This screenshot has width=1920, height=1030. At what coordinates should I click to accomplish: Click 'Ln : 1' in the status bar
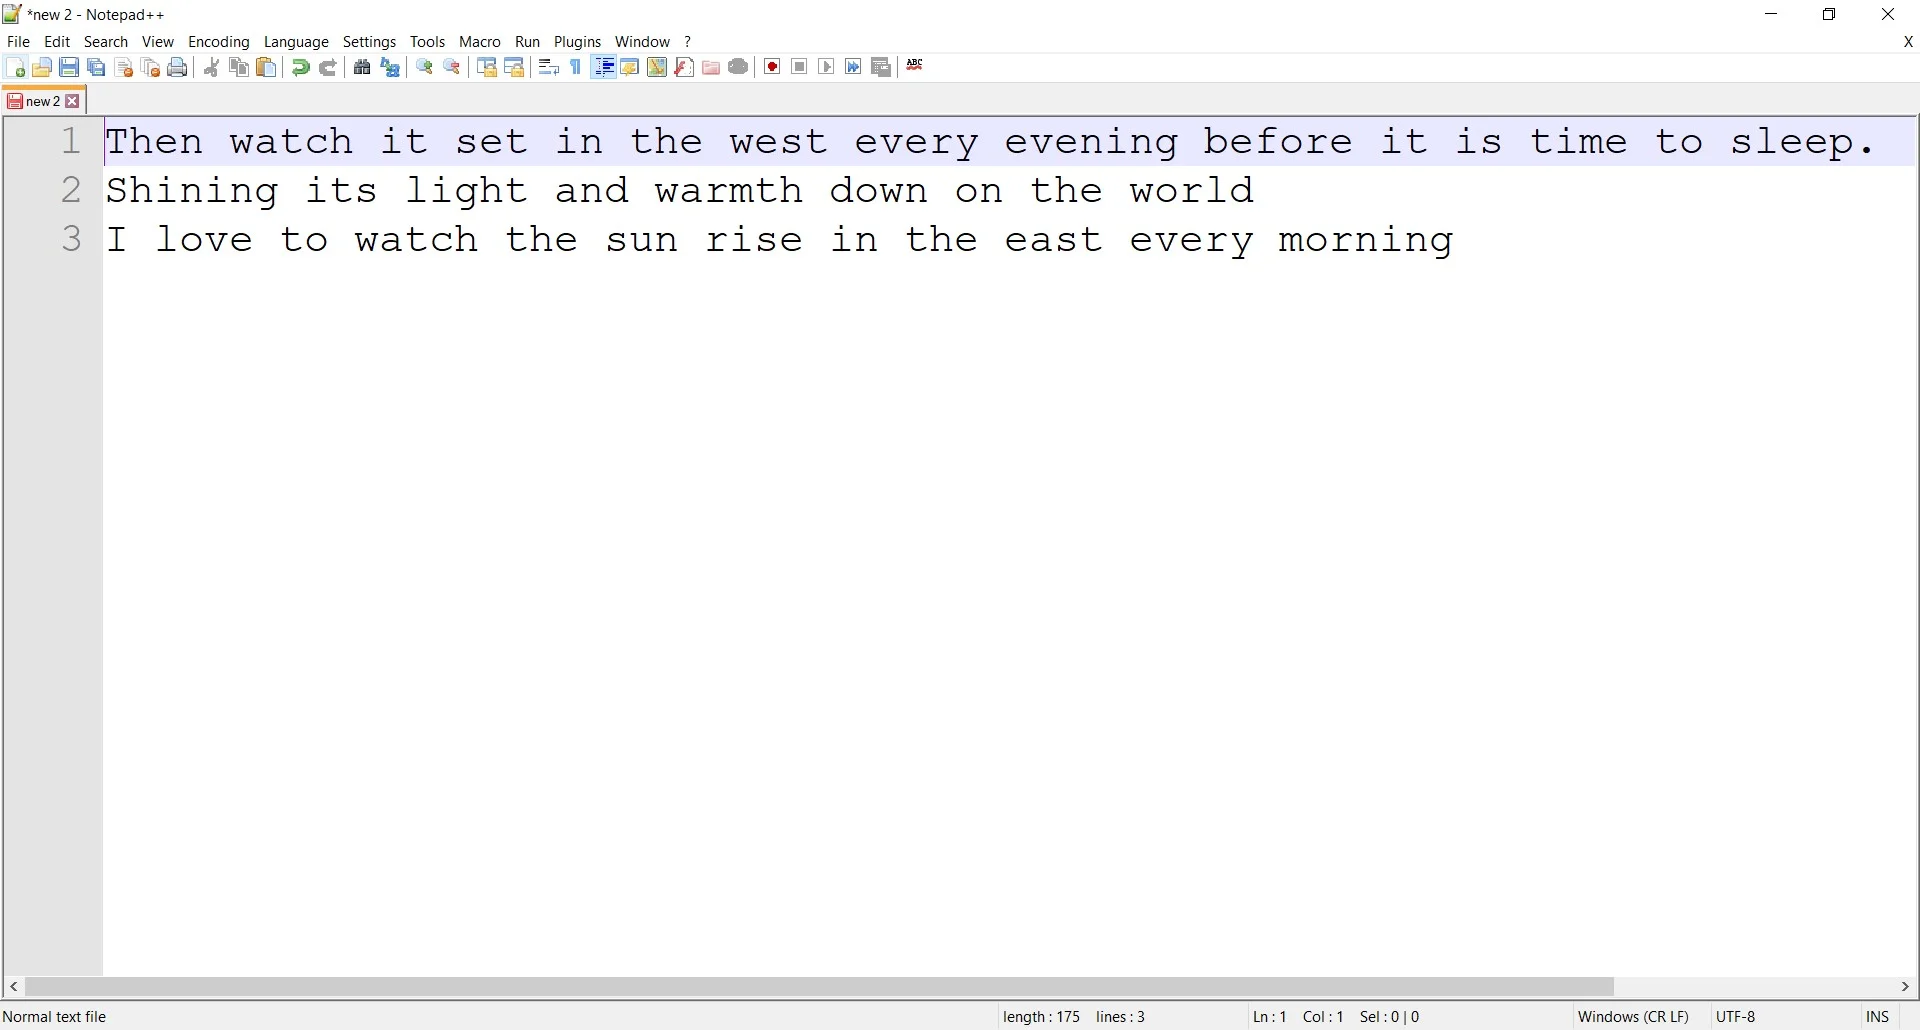(x=1270, y=1017)
